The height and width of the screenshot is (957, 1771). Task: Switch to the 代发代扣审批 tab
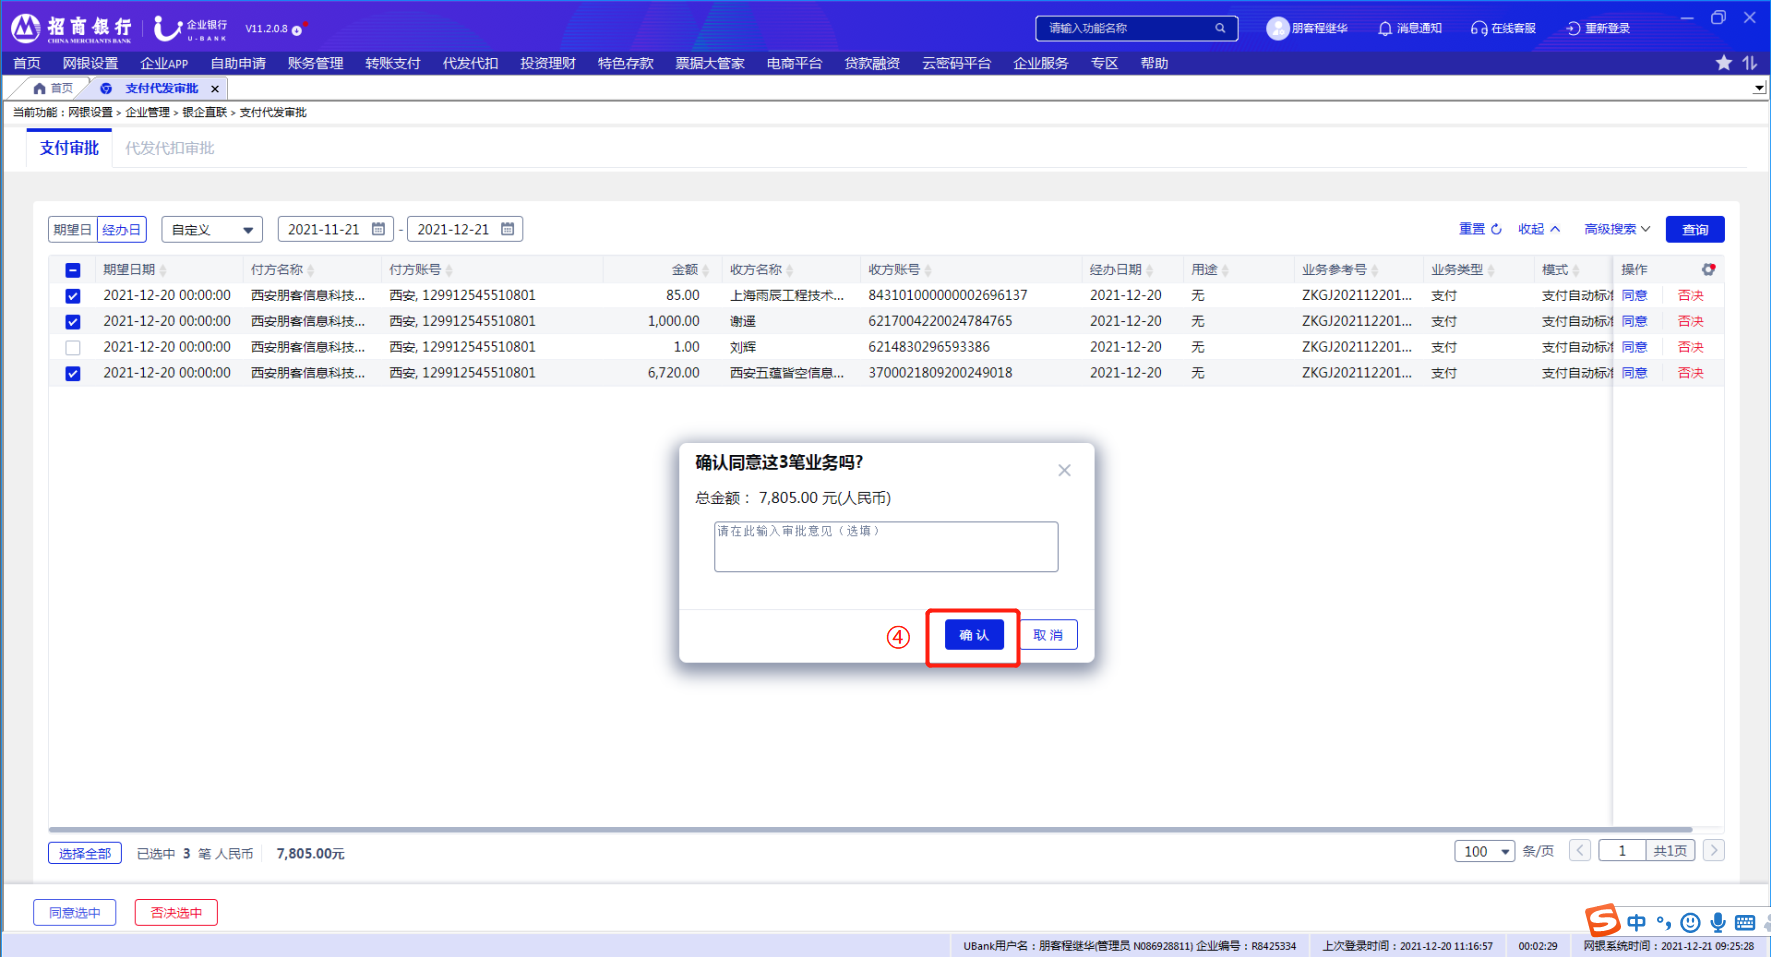(x=169, y=148)
